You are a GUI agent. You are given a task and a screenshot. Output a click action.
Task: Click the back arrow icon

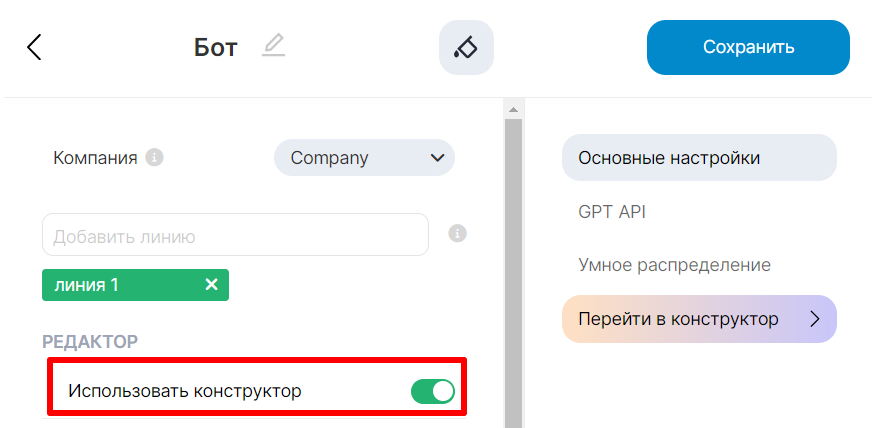(34, 47)
